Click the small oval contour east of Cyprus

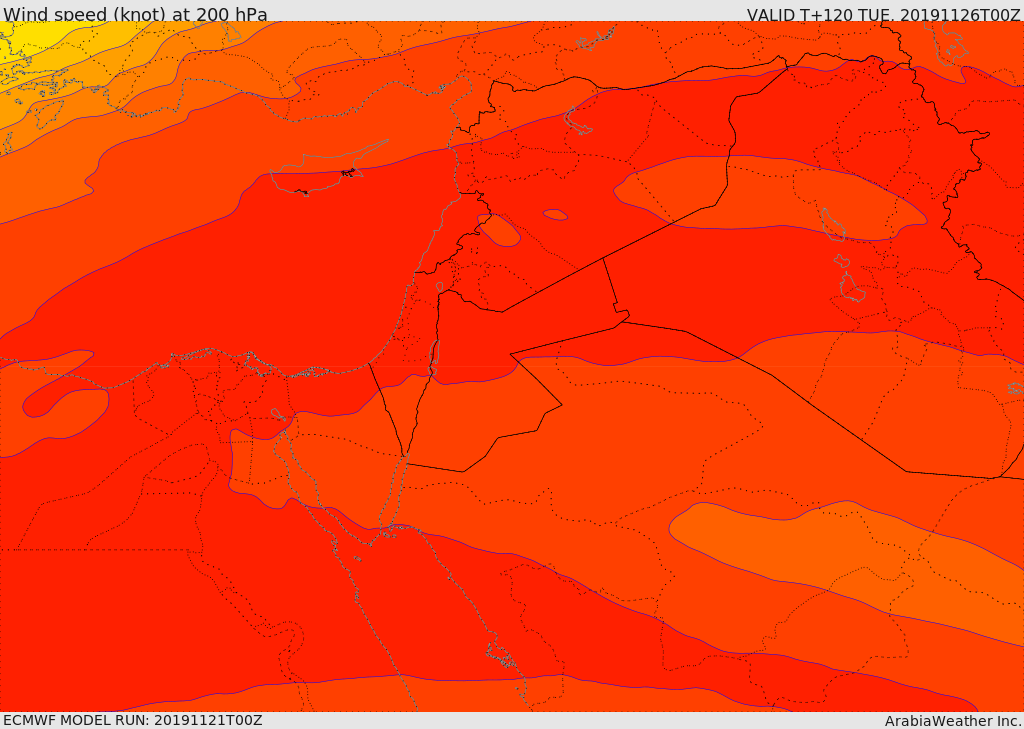pyautogui.click(x=498, y=230)
